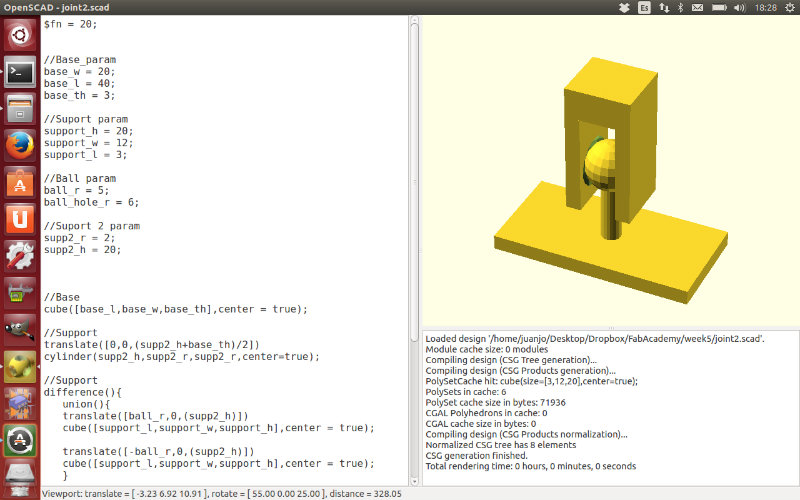Open the battery status indicator
Screen dimensions: 800x500
(x=719, y=8)
